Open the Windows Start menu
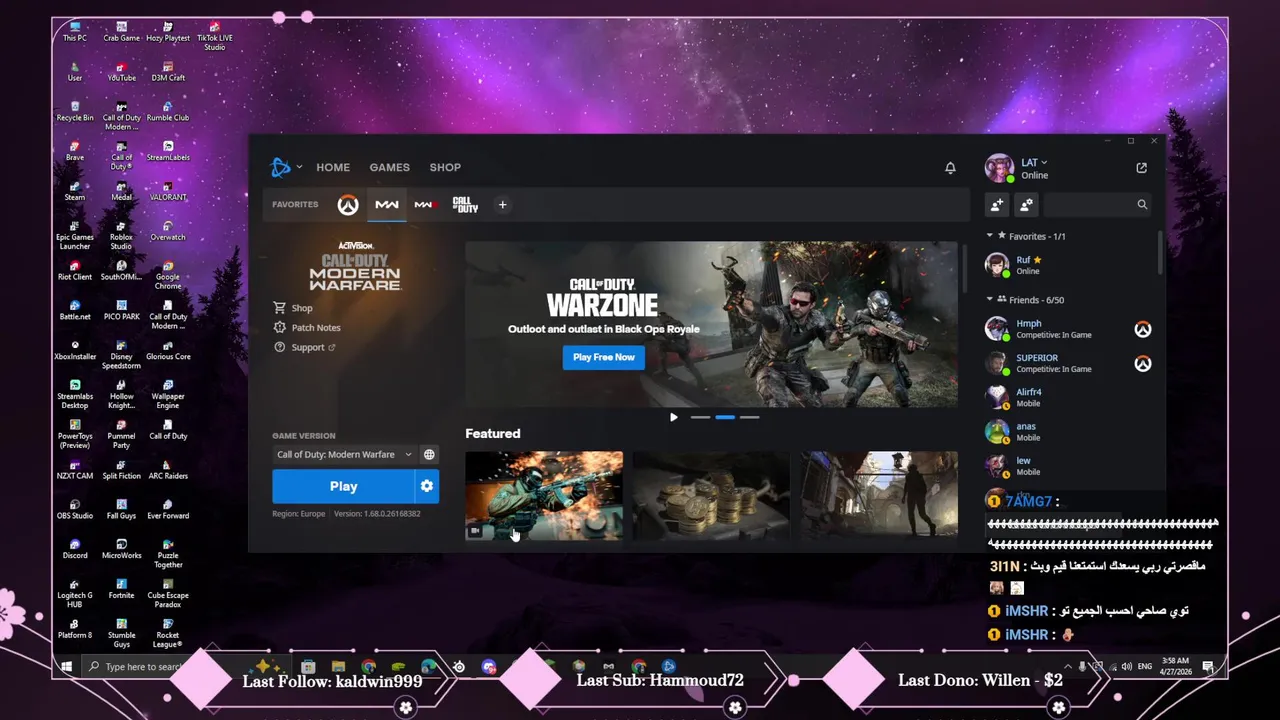1280x720 pixels. click(67, 666)
